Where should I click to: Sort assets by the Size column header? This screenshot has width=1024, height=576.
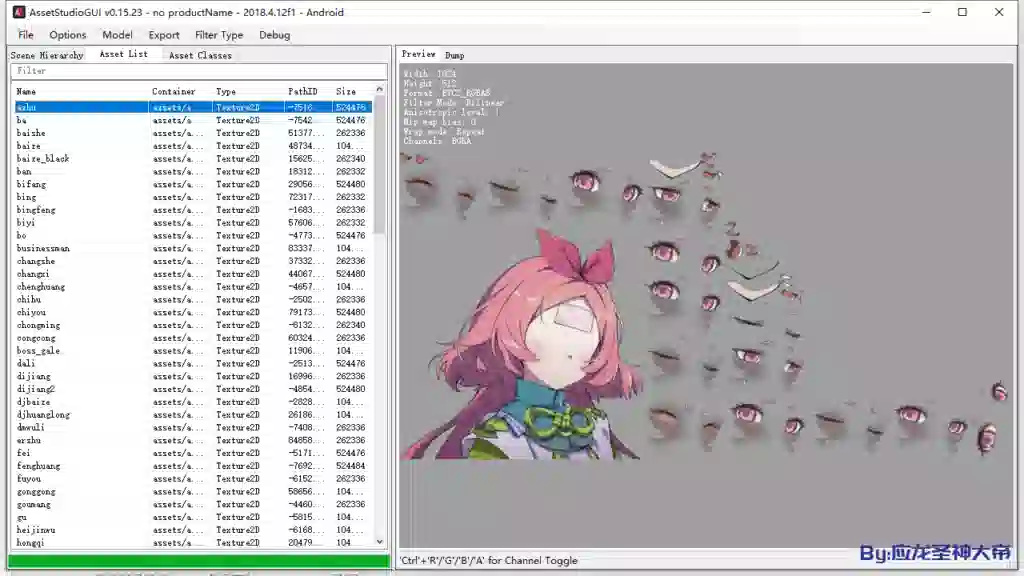point(353,91)
